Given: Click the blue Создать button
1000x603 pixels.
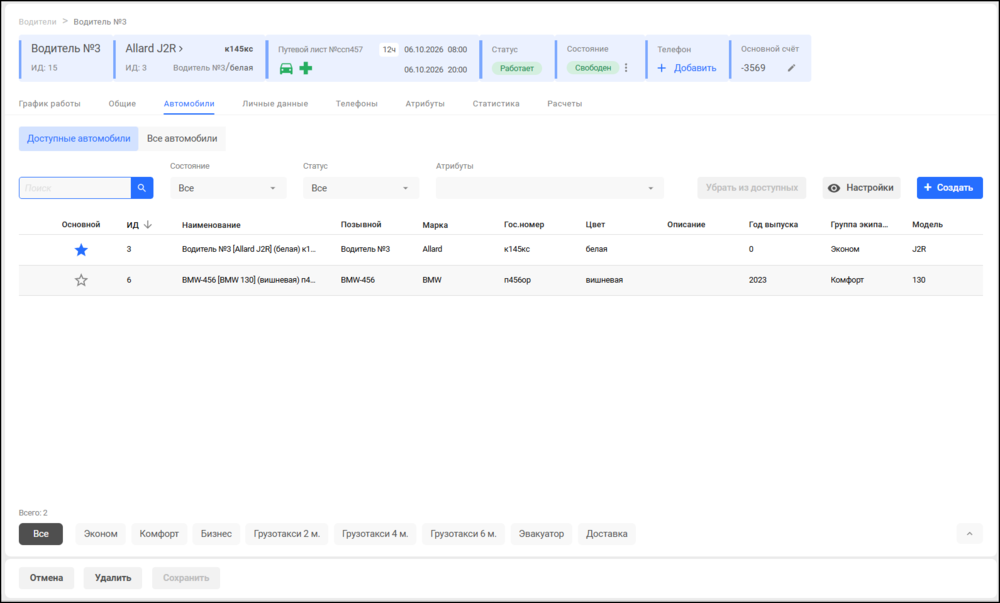Looking at the screenshot, I should tap(949, 188).
